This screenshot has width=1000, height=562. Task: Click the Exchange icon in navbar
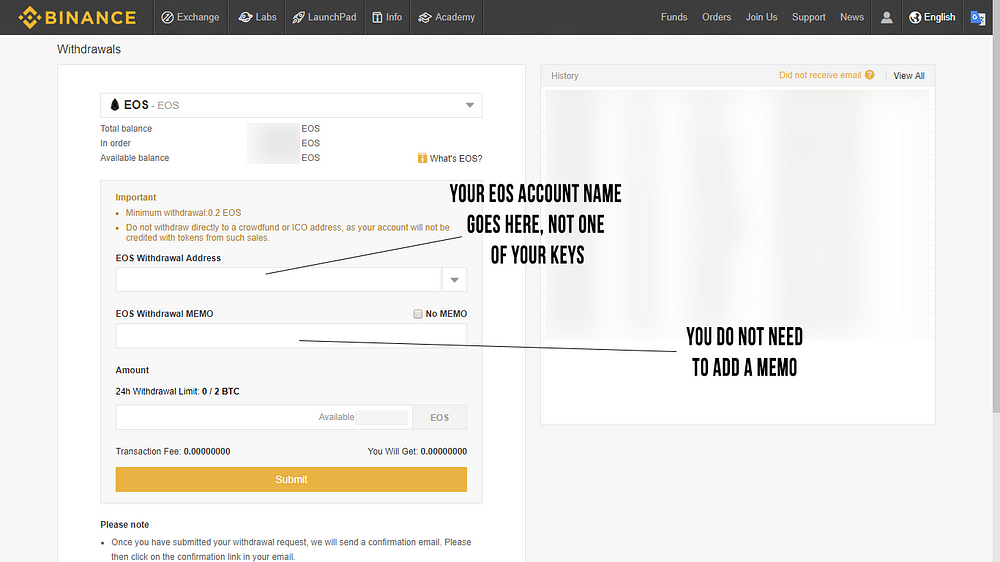pos(167,17)
